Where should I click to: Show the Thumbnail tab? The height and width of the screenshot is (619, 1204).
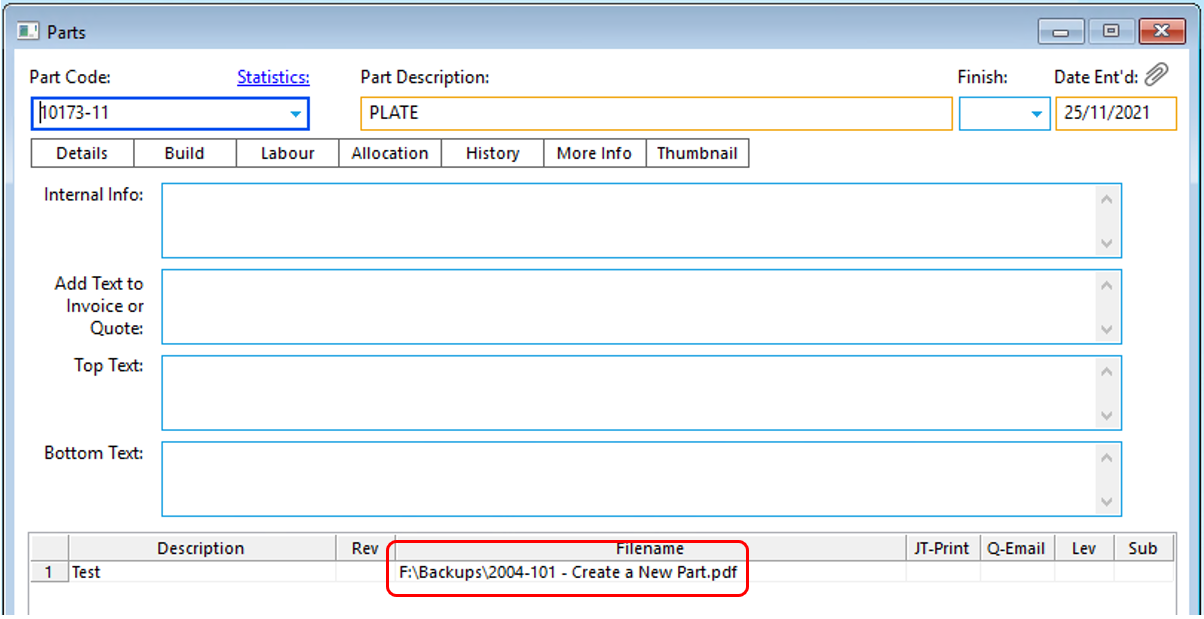697,153
